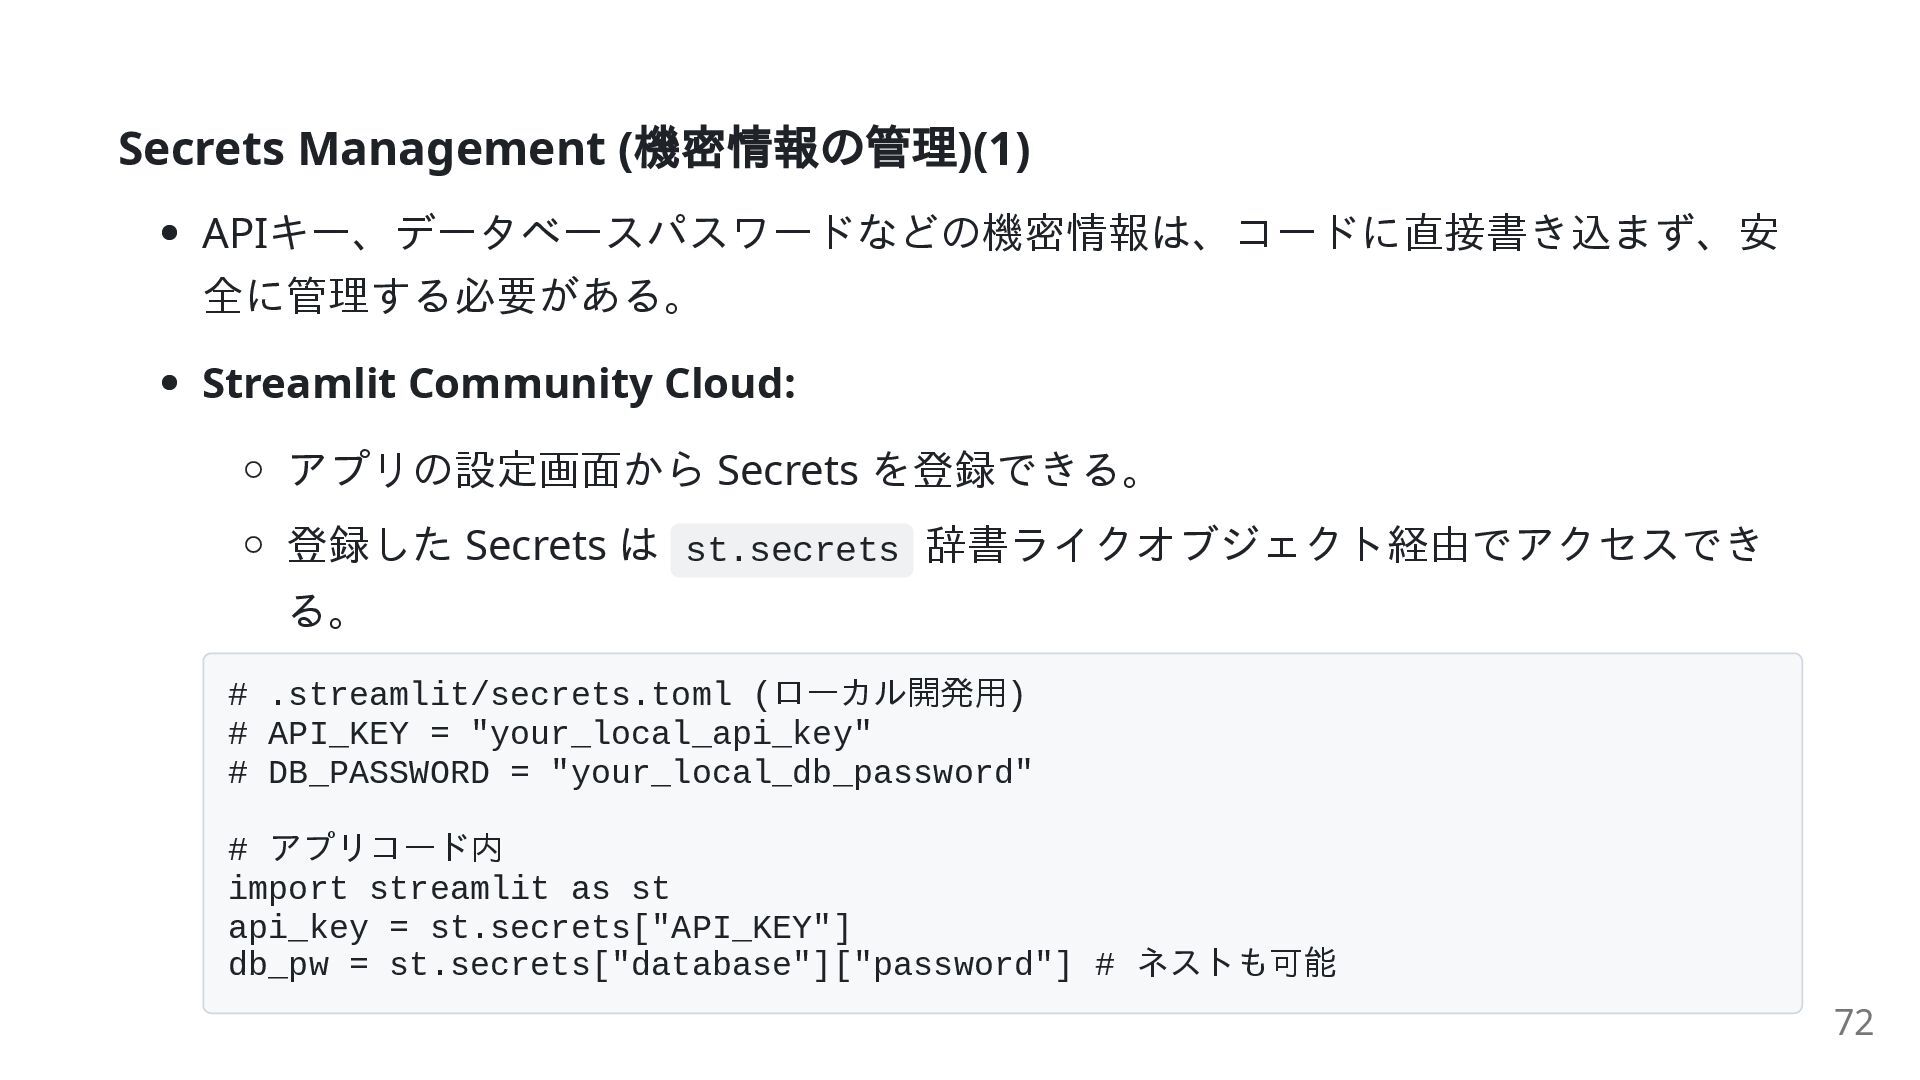Click the second line "全に管理する必要がある"
The height and width of the screenshot is (1080, 1920).
click(x=443, y=295)
